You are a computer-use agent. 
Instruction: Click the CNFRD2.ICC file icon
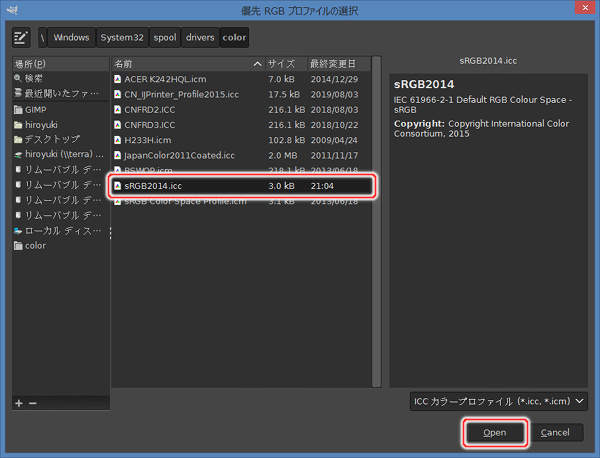[117, 110]
